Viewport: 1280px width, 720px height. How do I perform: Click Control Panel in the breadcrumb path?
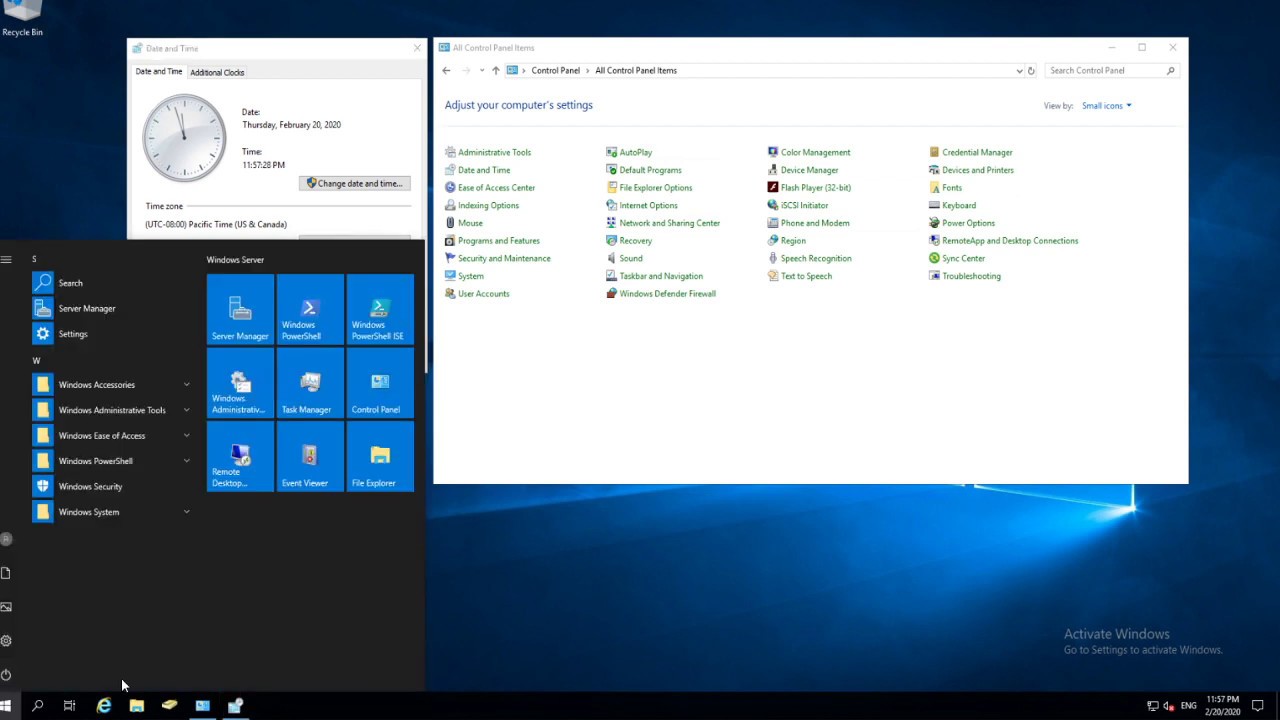[x=555, y=71]
